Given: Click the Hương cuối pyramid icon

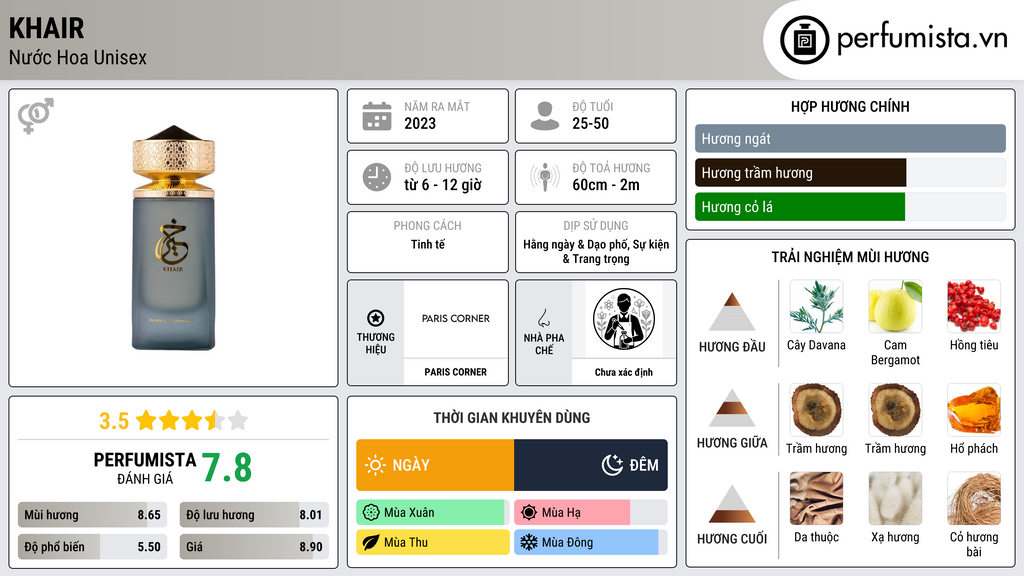Looking at the screenshot, I should [732, 504].
